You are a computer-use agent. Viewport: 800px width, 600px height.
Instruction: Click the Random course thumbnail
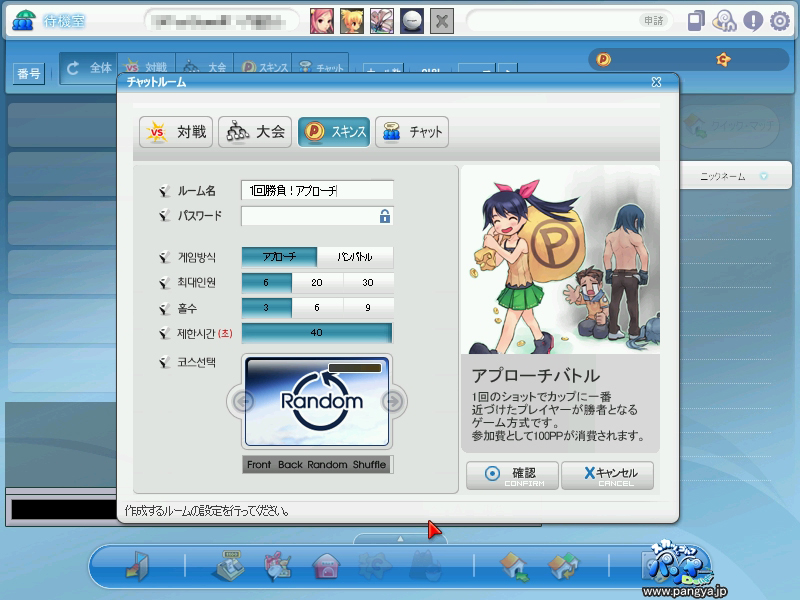tap(317, 402)
